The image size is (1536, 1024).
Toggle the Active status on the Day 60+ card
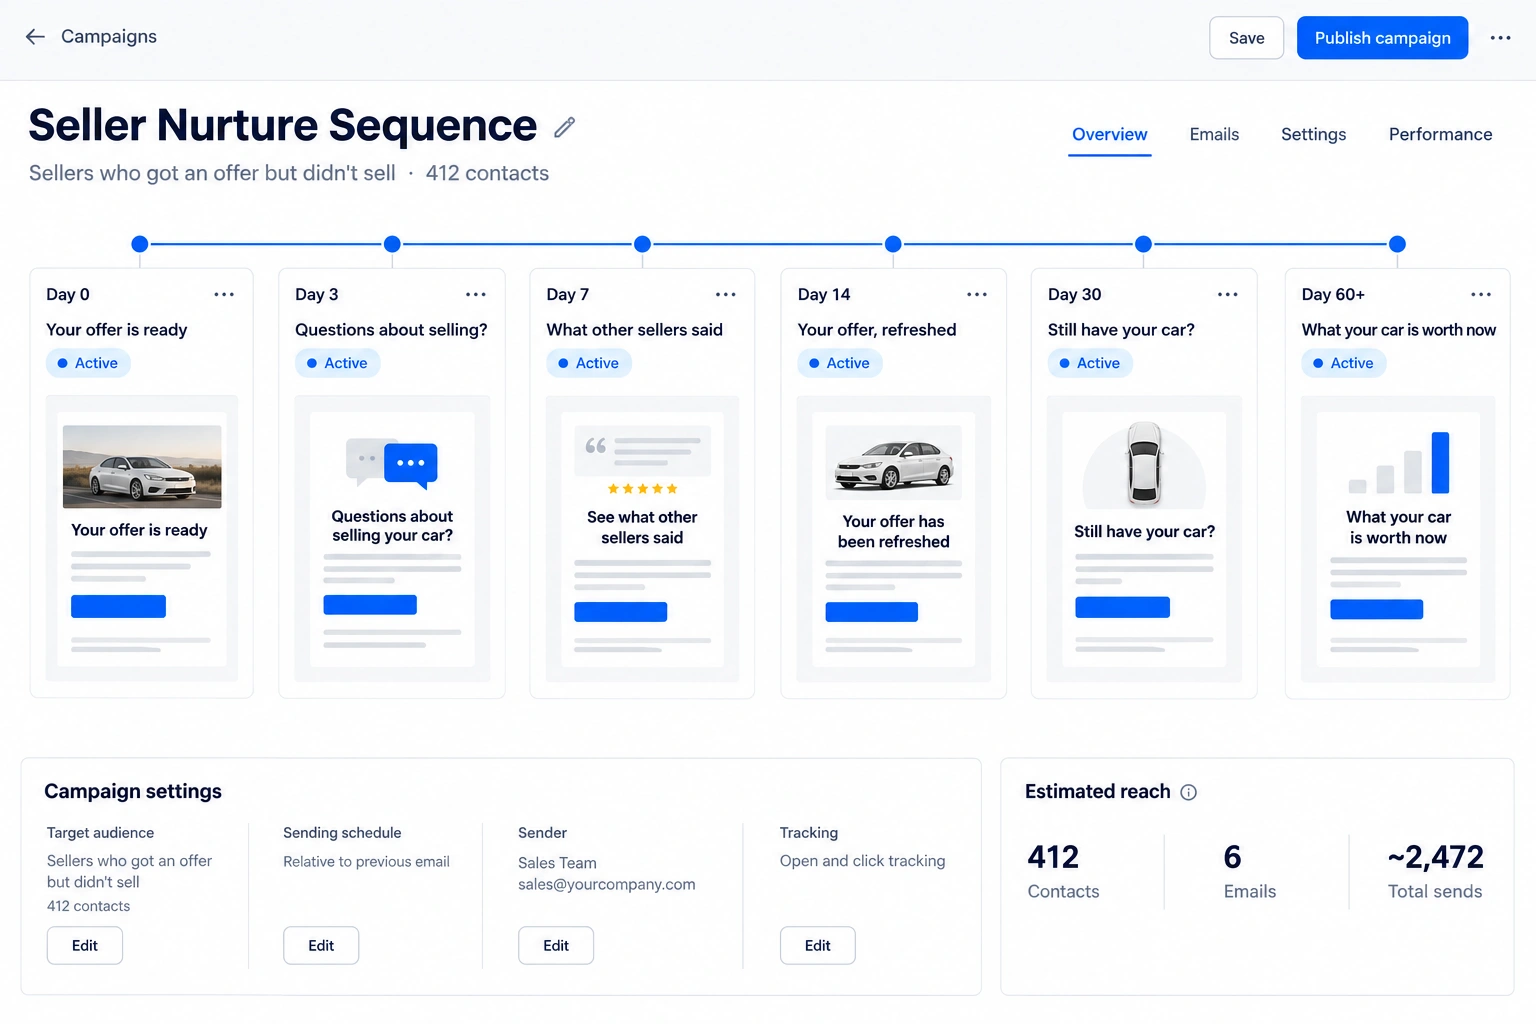[x=1344, y=363]
